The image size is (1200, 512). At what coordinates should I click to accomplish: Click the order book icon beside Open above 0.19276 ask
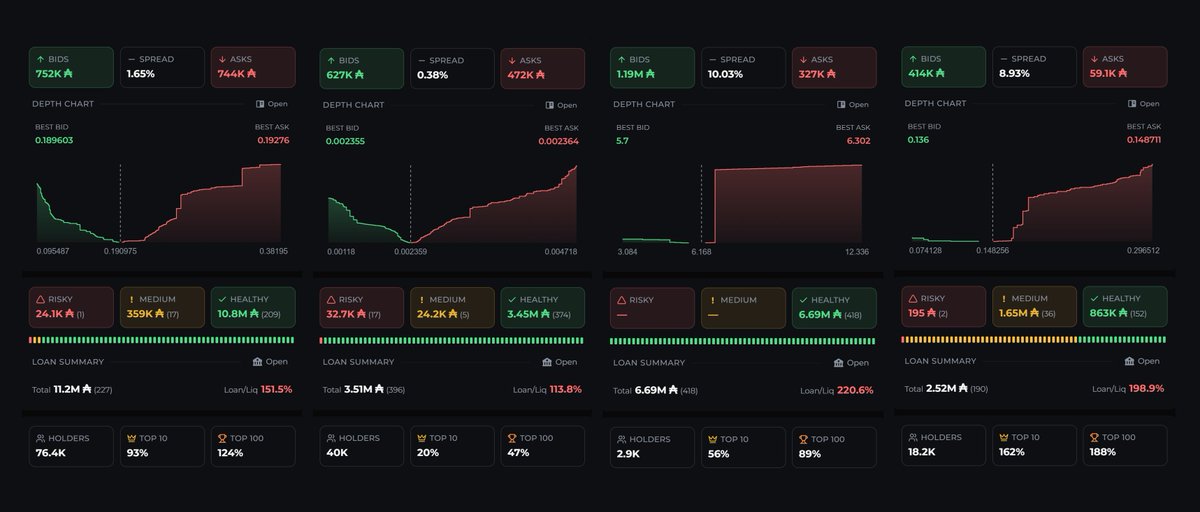tap(260, 103)
